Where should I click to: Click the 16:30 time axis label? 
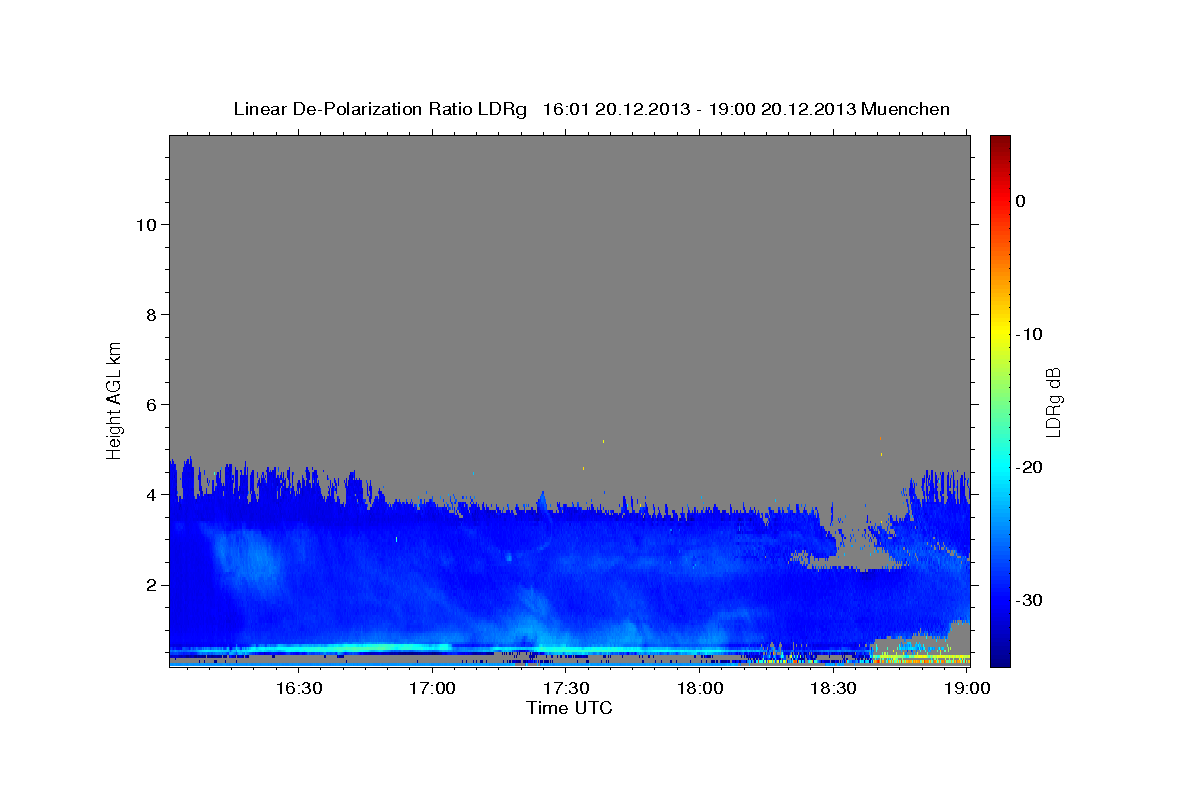tap(298, 688)
